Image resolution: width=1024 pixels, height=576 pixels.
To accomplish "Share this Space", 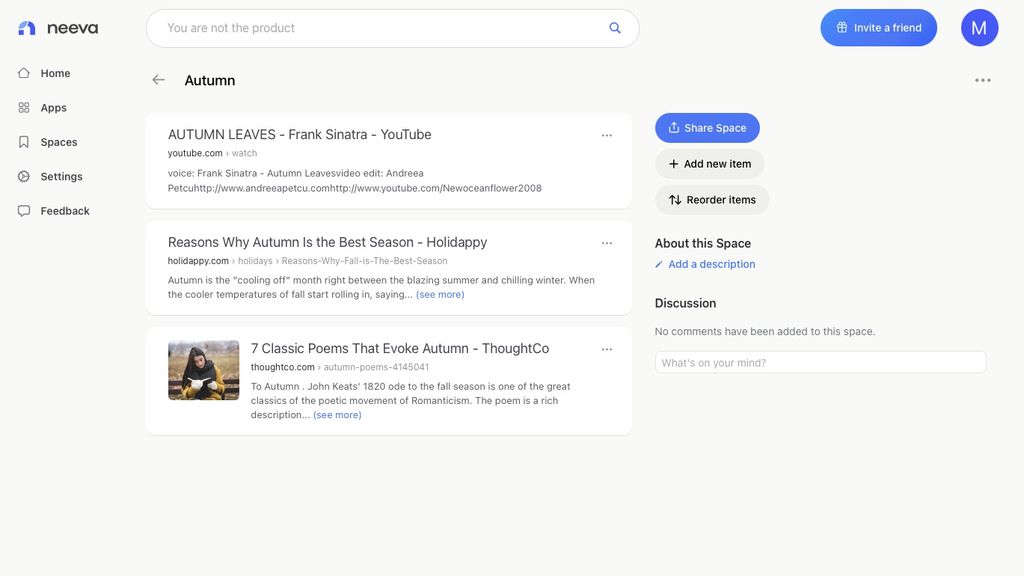I will point(707,127).
